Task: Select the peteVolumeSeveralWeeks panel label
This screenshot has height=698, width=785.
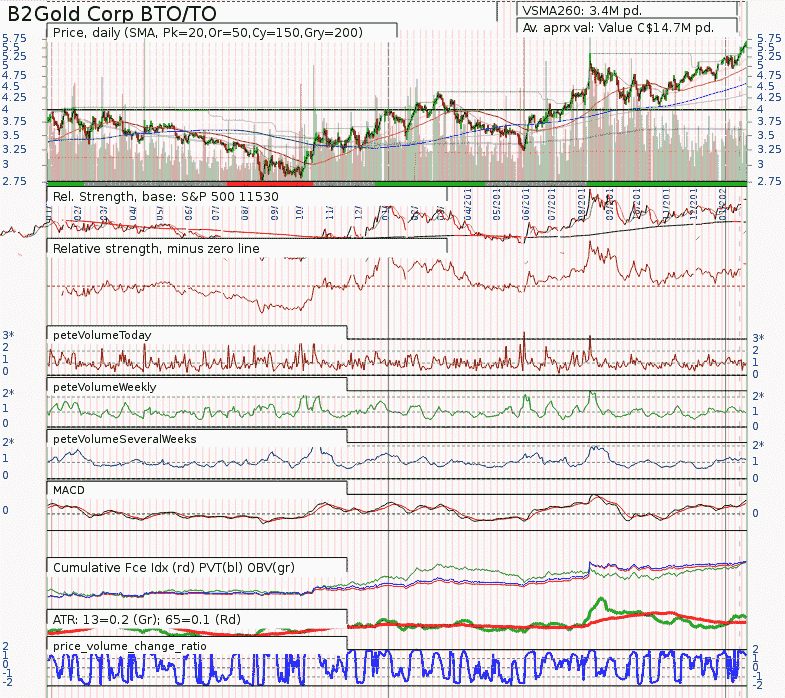Action: tap(125, 439)
